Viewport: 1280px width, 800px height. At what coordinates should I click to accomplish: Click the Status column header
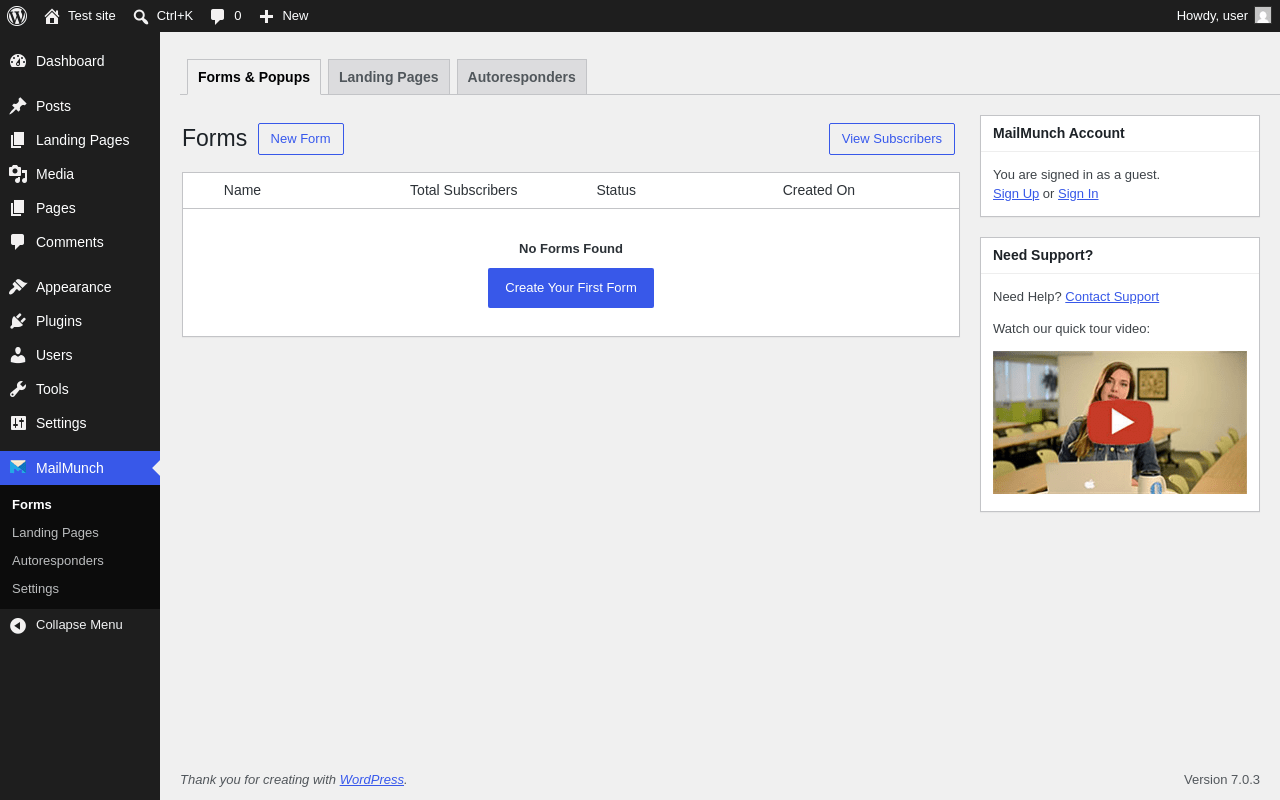click(616, 190)
